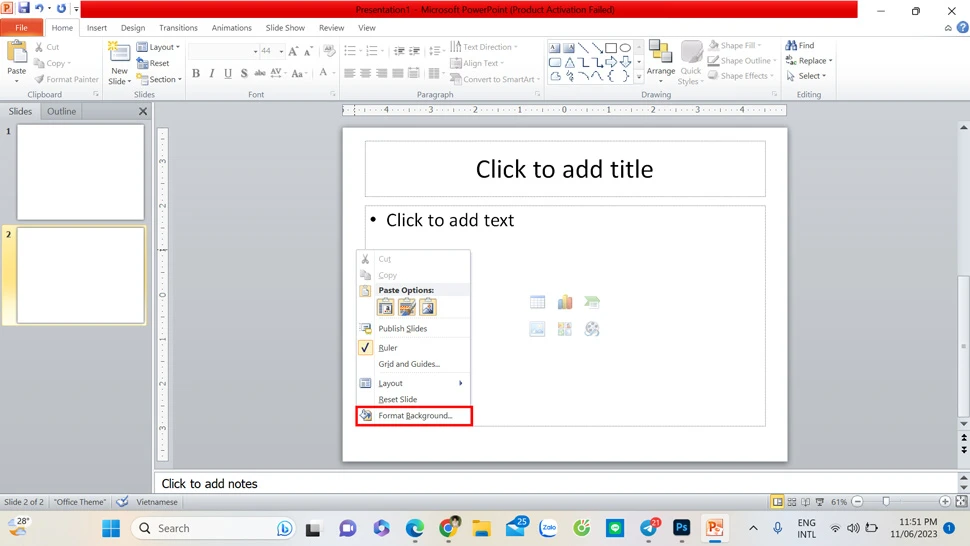970x546 pixels.
Task: Open Windows Start menu
Action: 111,528
